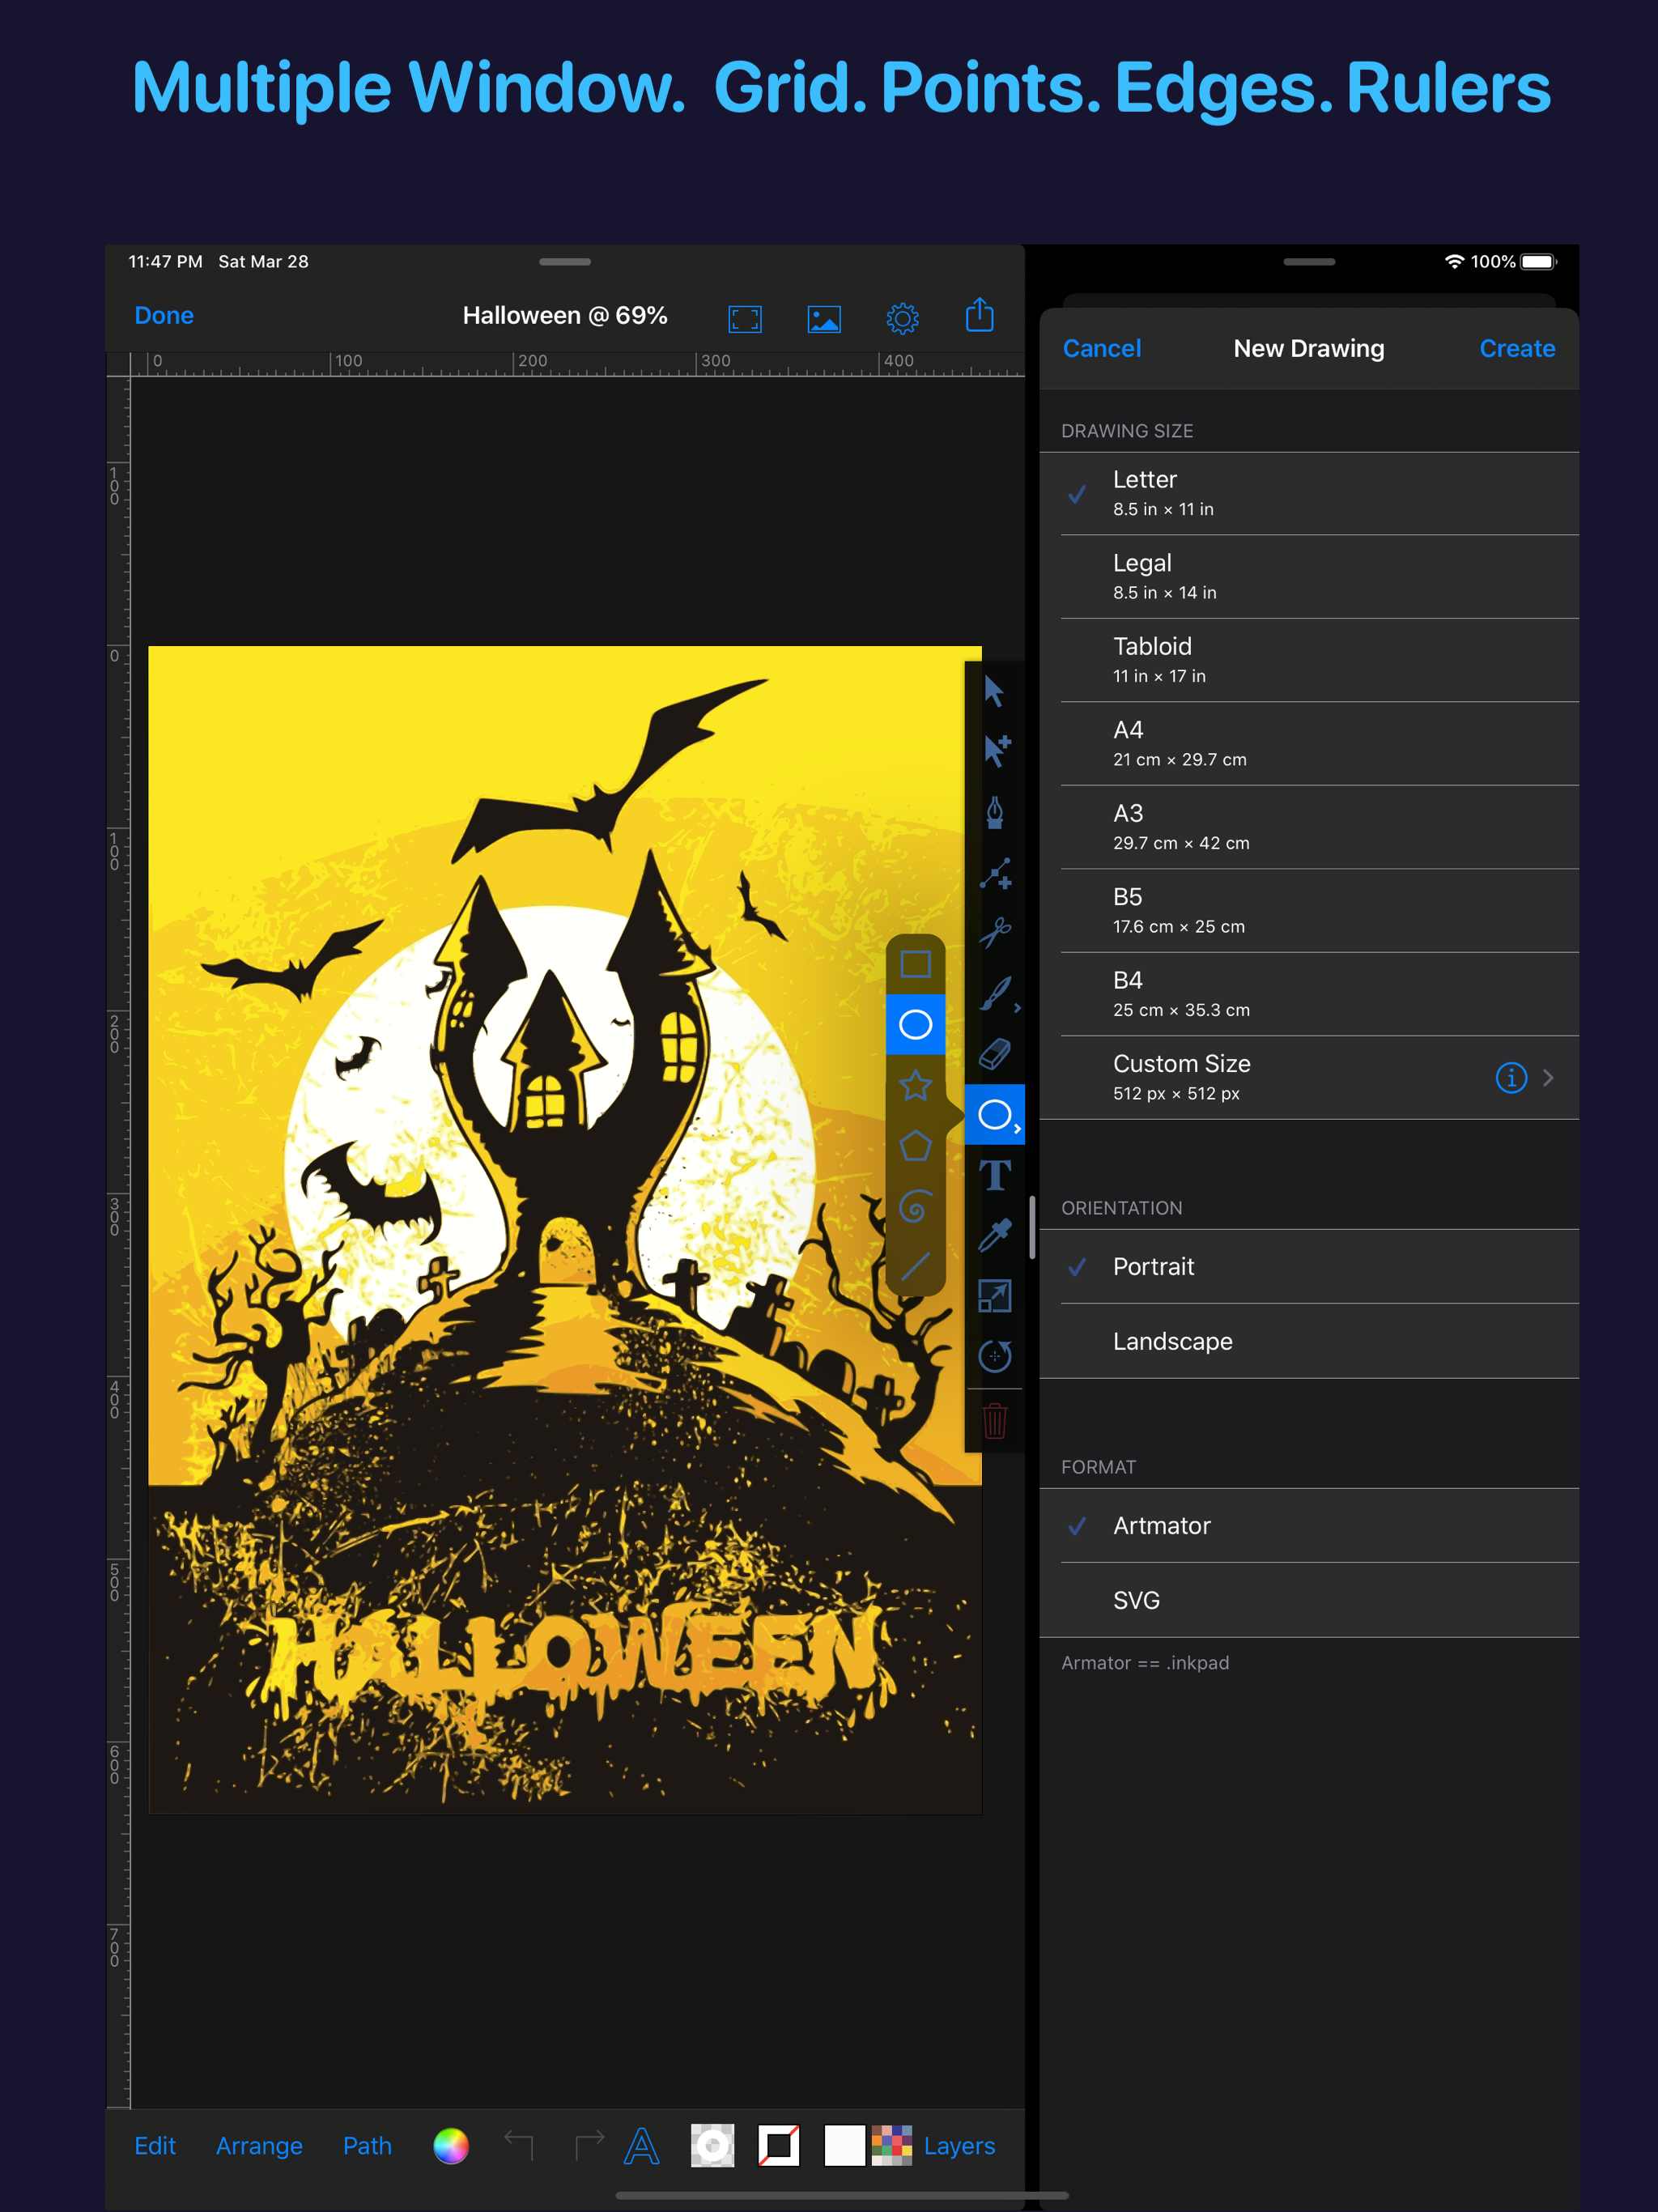Open the Arrange menu
Screen dimensions: 1658x2212
259,2146
